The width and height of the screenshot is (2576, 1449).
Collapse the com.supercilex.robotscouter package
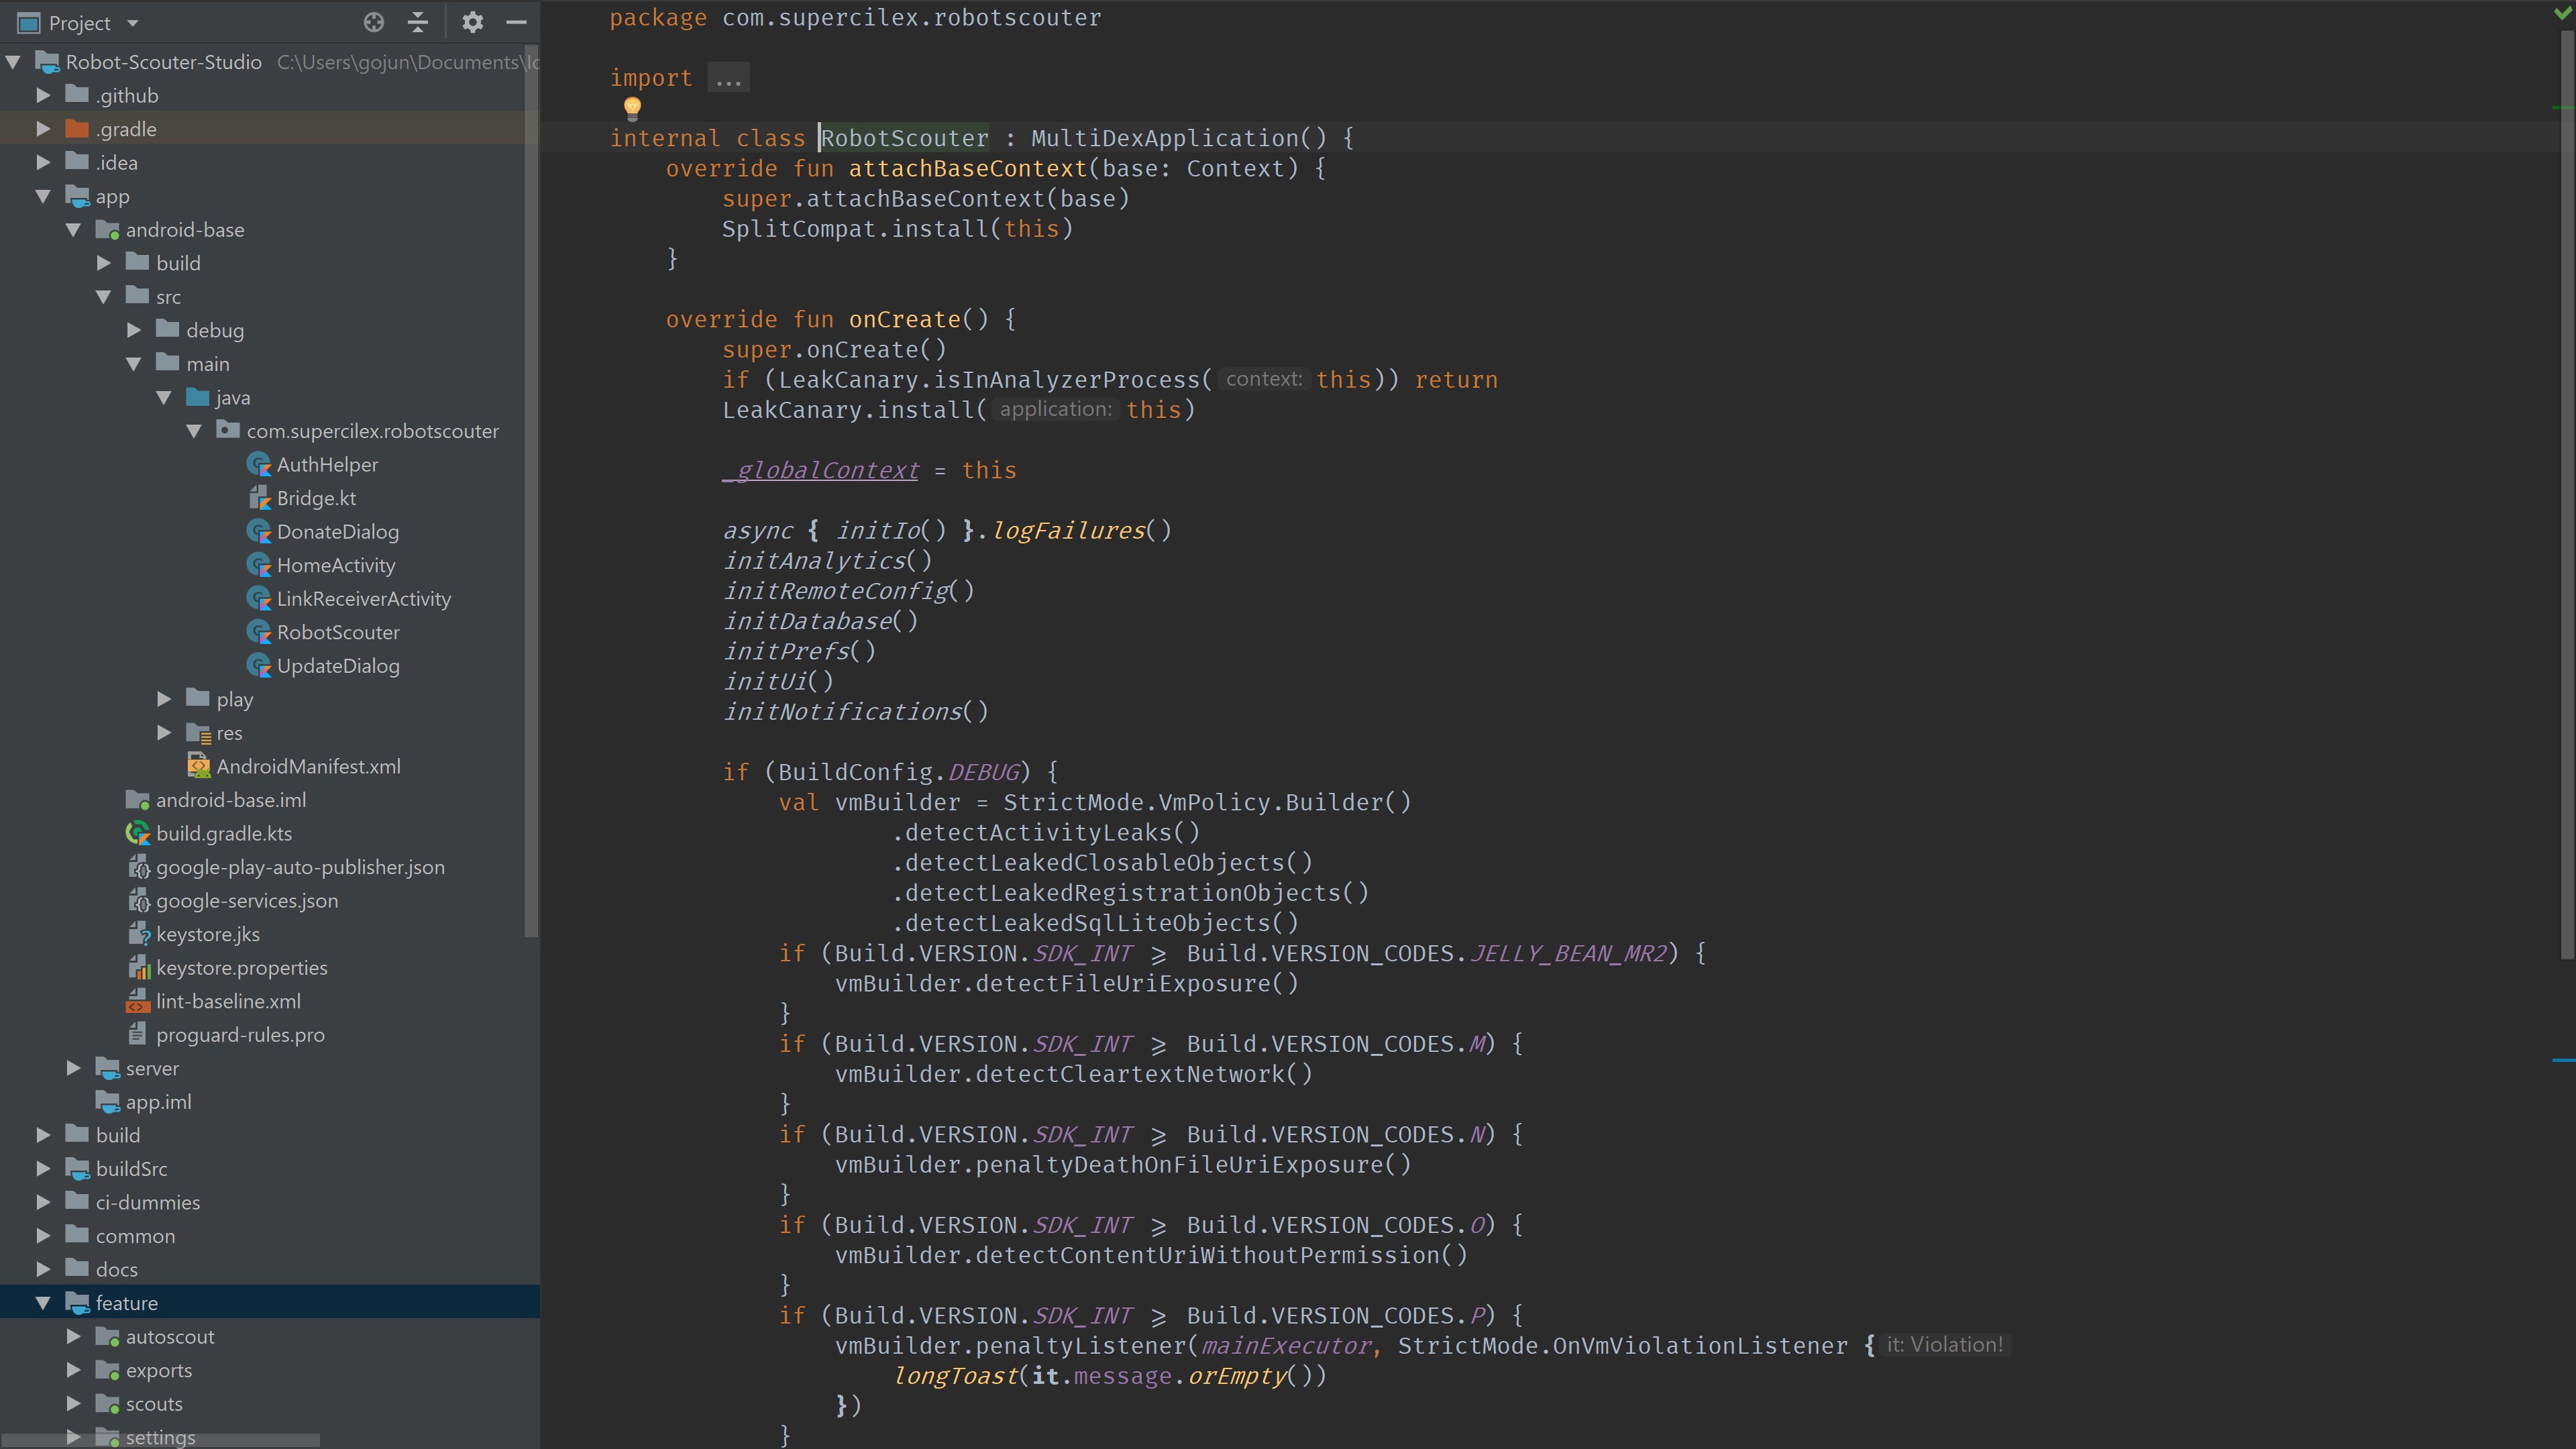tap(194, 431)
